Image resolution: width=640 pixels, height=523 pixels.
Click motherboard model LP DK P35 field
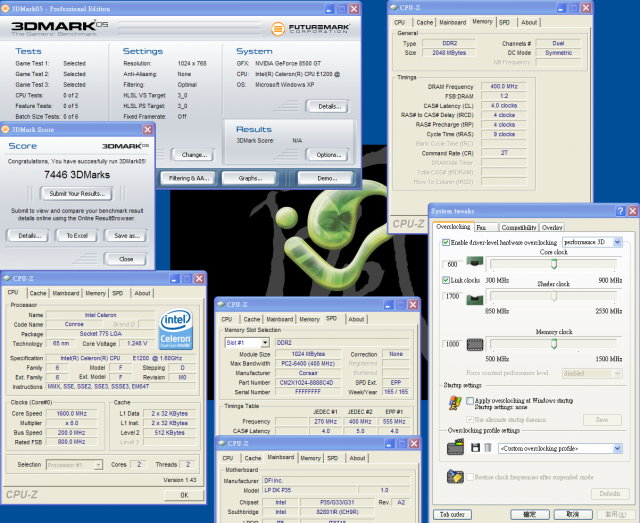click(x=309, y=490)
